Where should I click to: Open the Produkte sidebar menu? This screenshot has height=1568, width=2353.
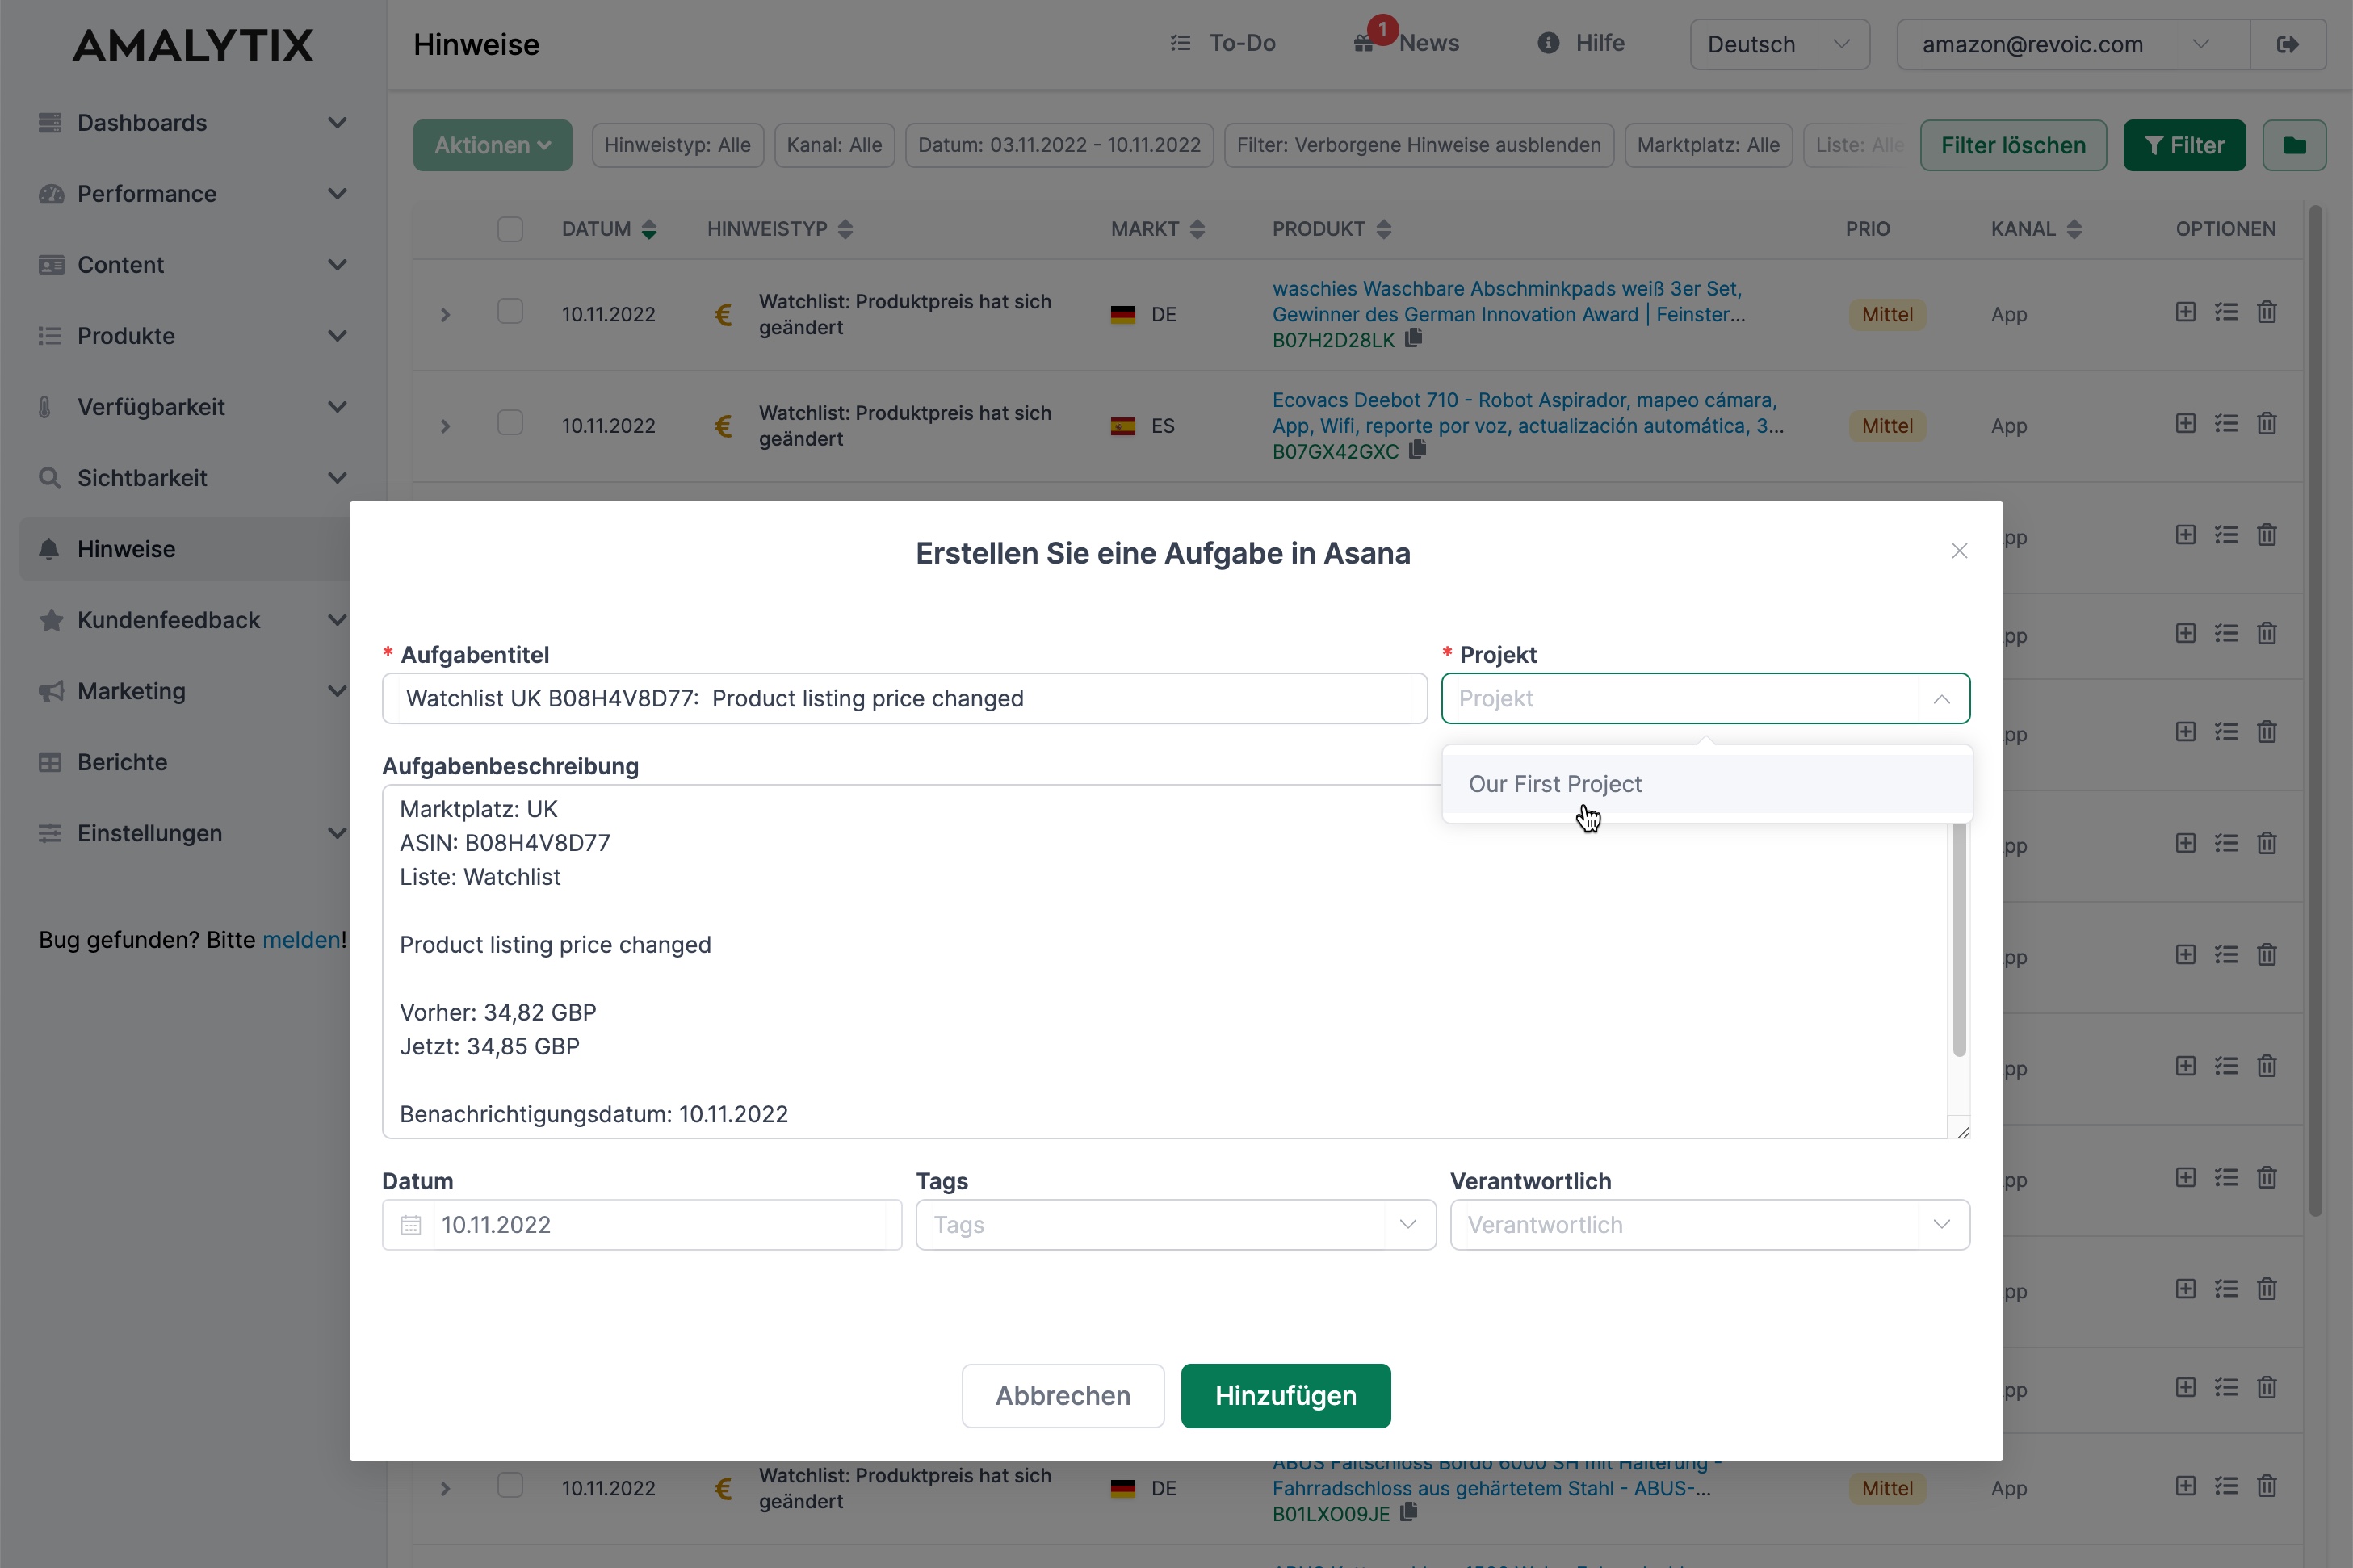(192, 335)
